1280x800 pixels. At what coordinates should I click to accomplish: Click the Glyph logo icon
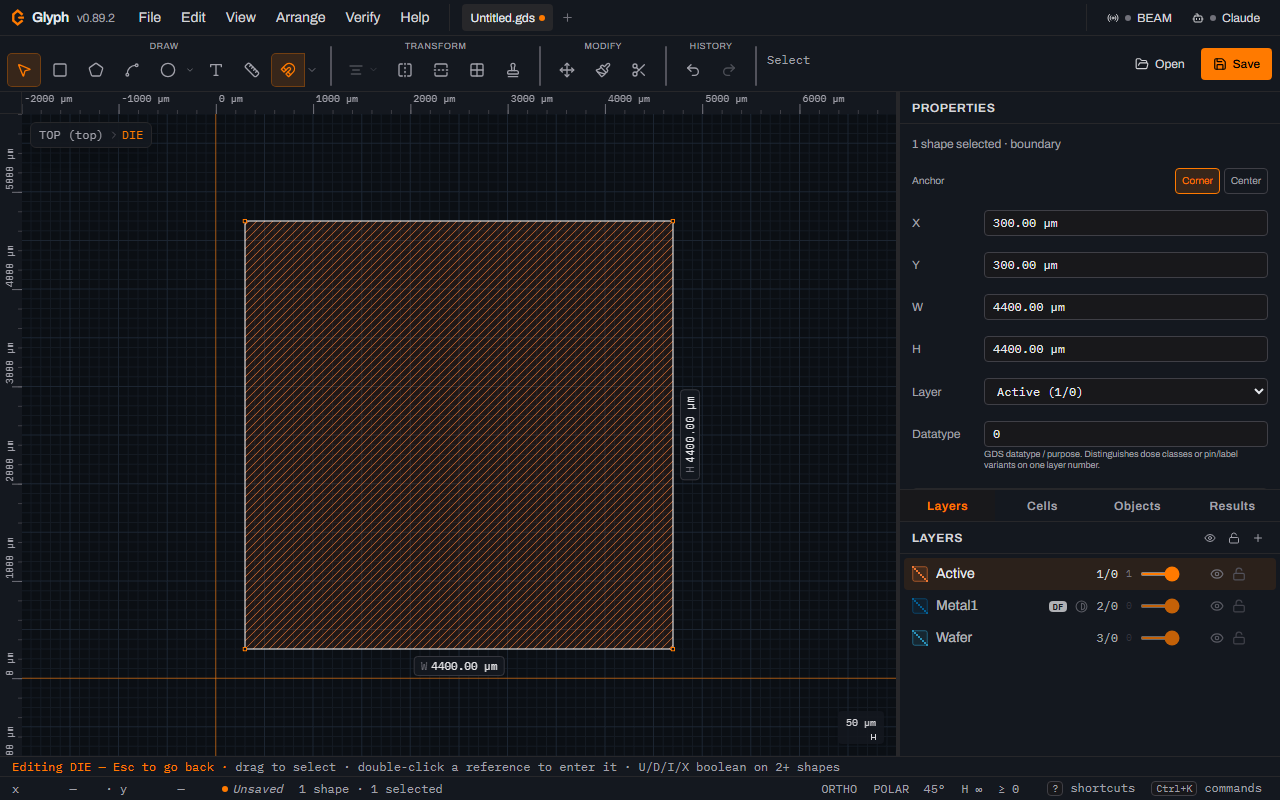pos(18,18)
